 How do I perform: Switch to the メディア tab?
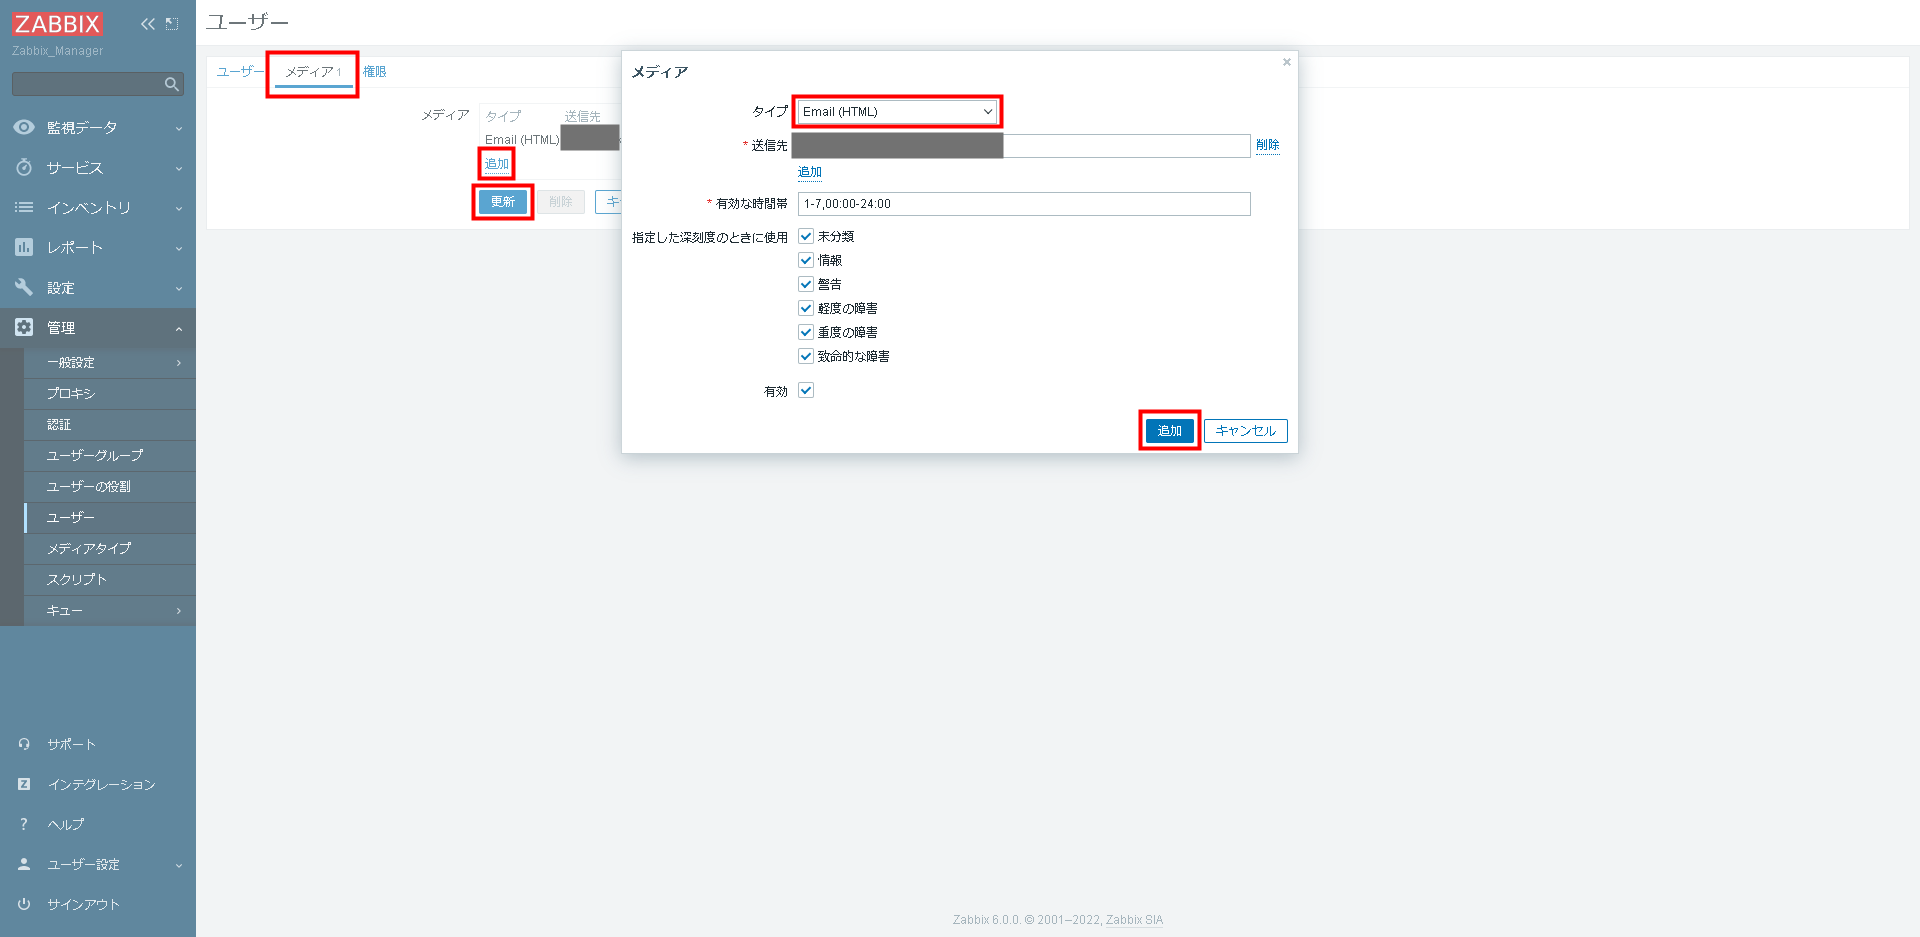314,72
